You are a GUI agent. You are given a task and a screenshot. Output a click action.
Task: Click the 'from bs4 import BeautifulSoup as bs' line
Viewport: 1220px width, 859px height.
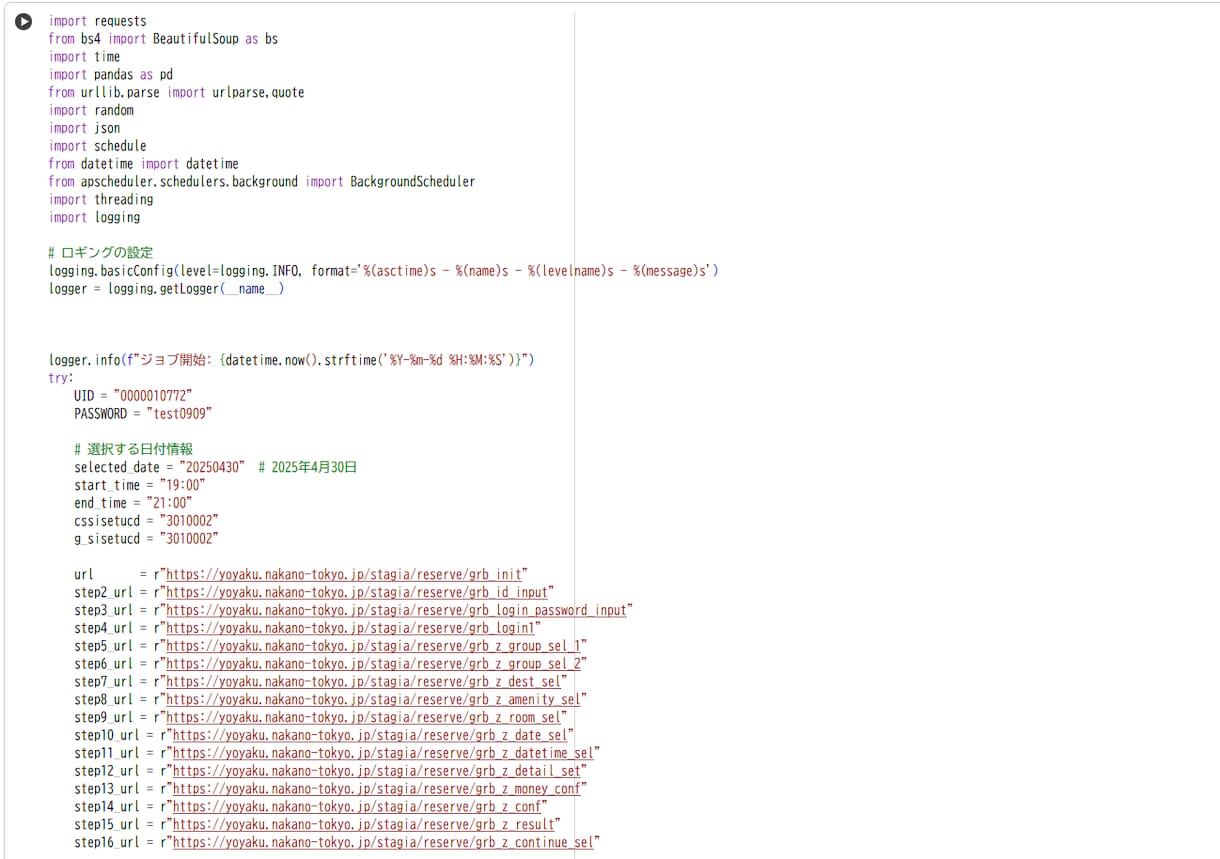(x=164, y=39)
